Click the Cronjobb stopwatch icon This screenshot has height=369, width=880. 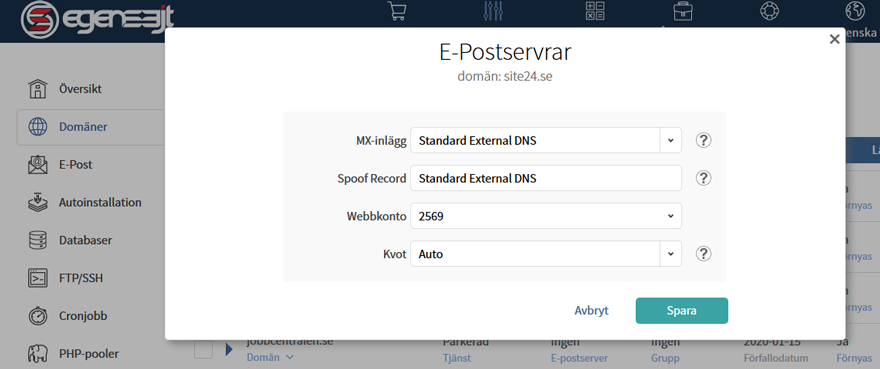click(x=38, y=316)
